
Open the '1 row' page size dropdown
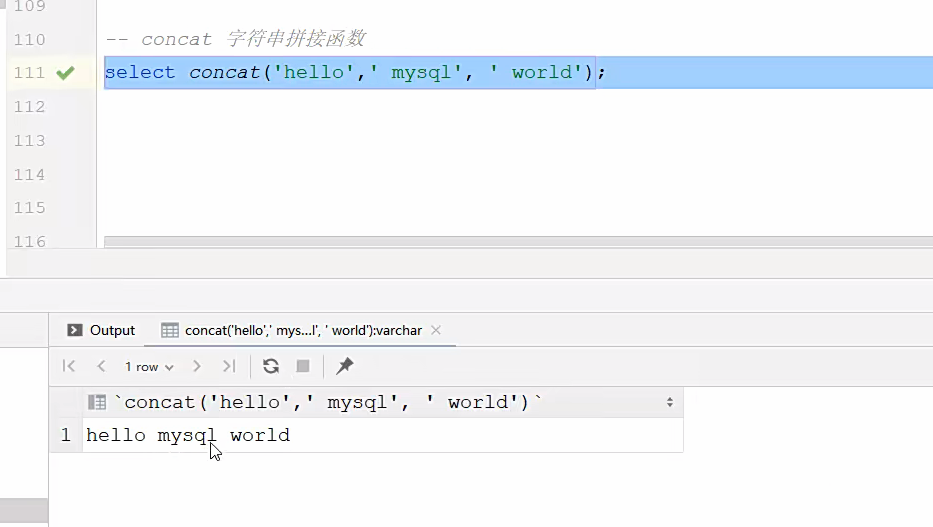tap(149, 367)
